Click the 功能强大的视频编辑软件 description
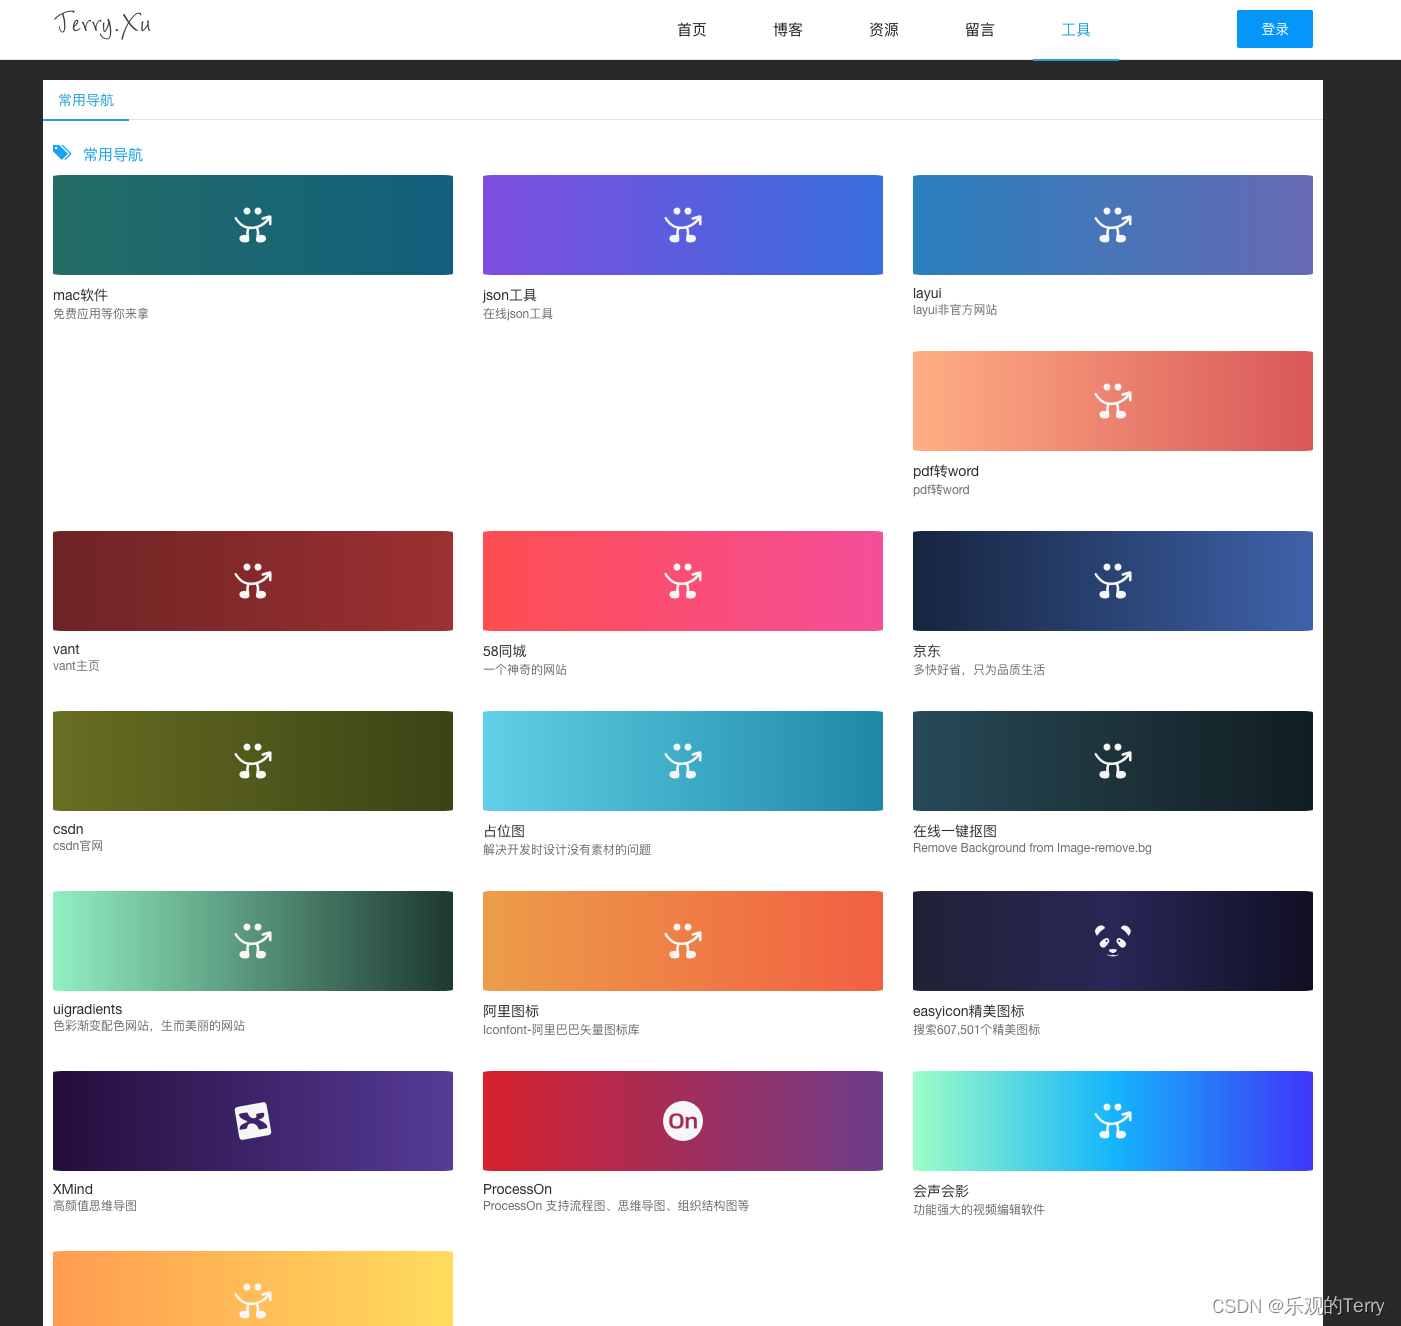This screenshot has height=1326, width=1401. click(979, 1210)
